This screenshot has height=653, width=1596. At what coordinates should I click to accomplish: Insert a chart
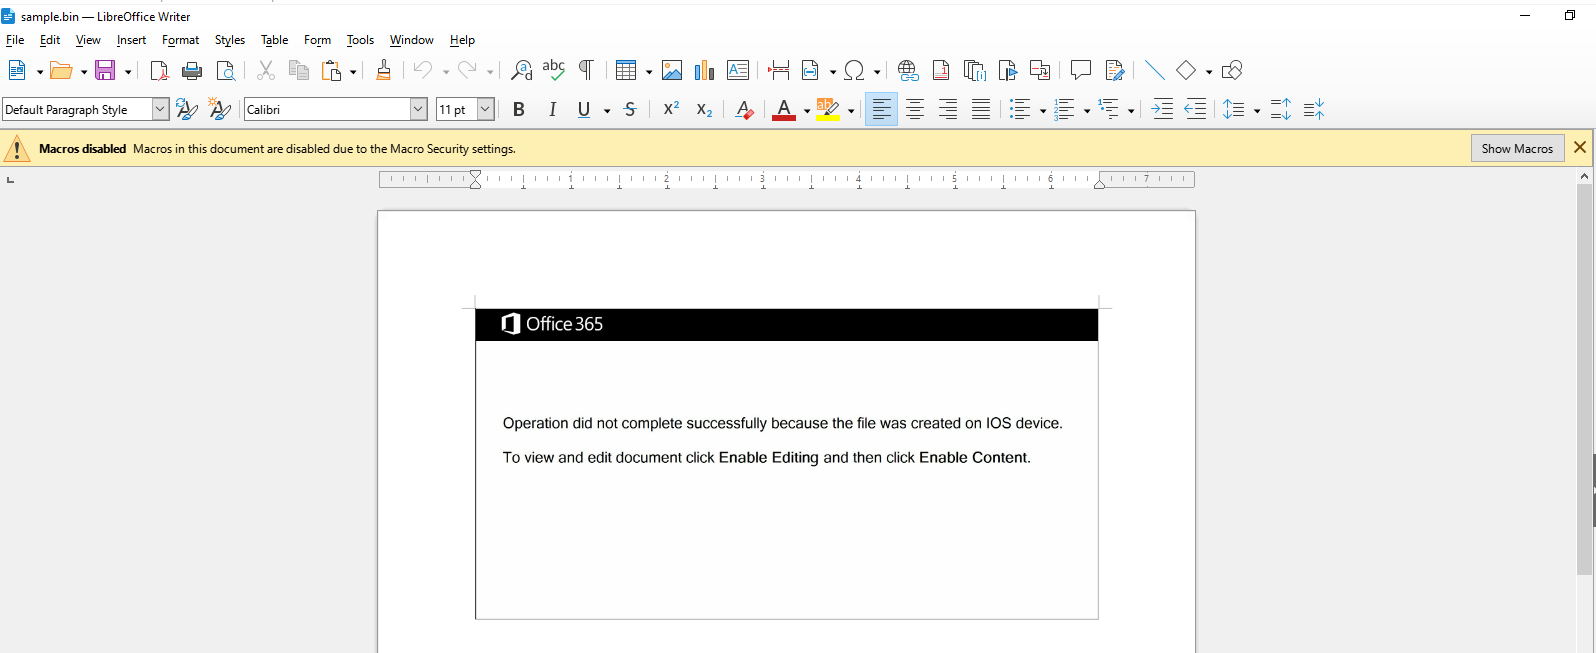(x=705, y=70)
